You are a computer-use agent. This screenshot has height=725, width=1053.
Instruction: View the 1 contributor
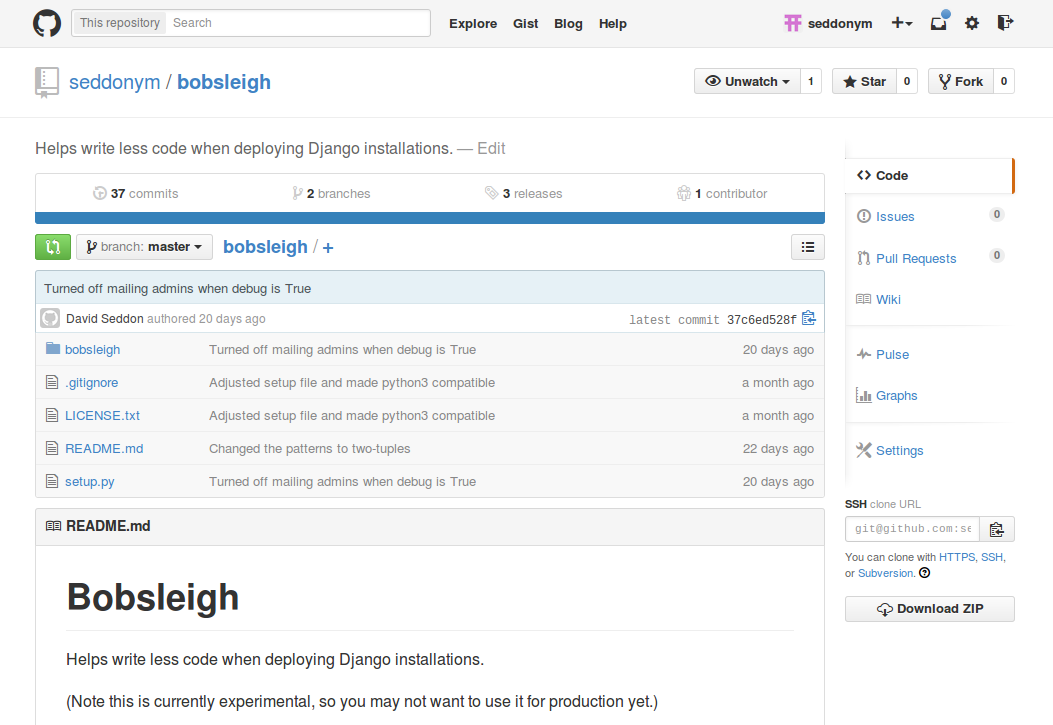[722, 193]
